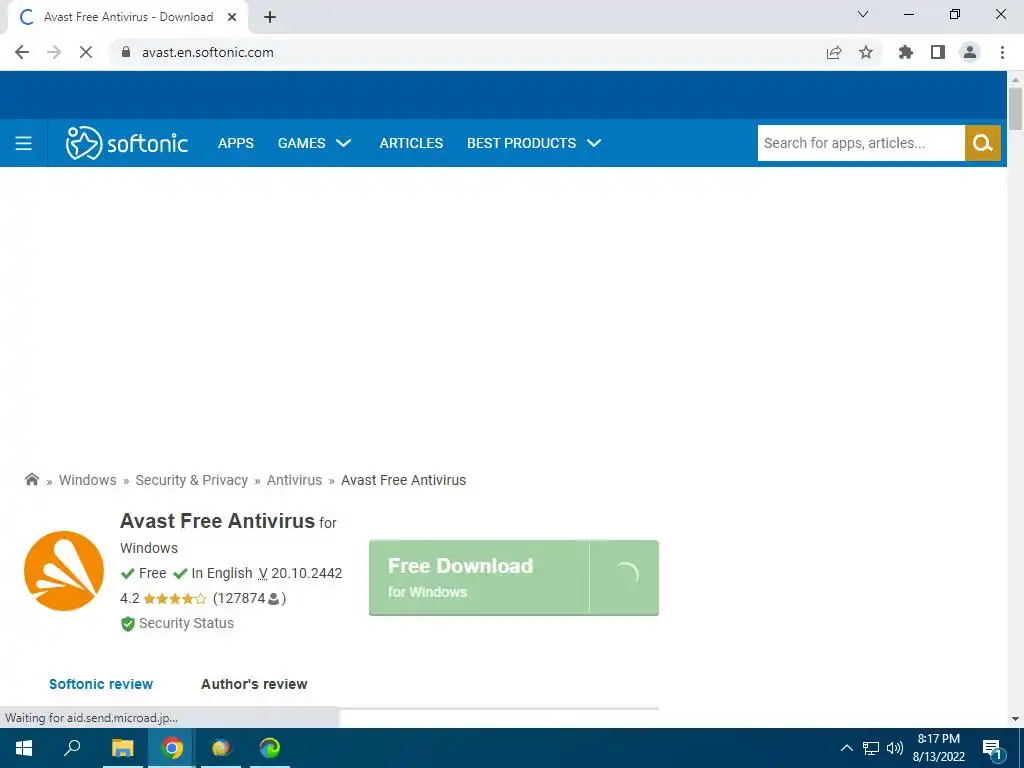Select the Avast Free Antivirus browser tab
This screenshot has width=1024, height=768.
(x=128, y=17)
